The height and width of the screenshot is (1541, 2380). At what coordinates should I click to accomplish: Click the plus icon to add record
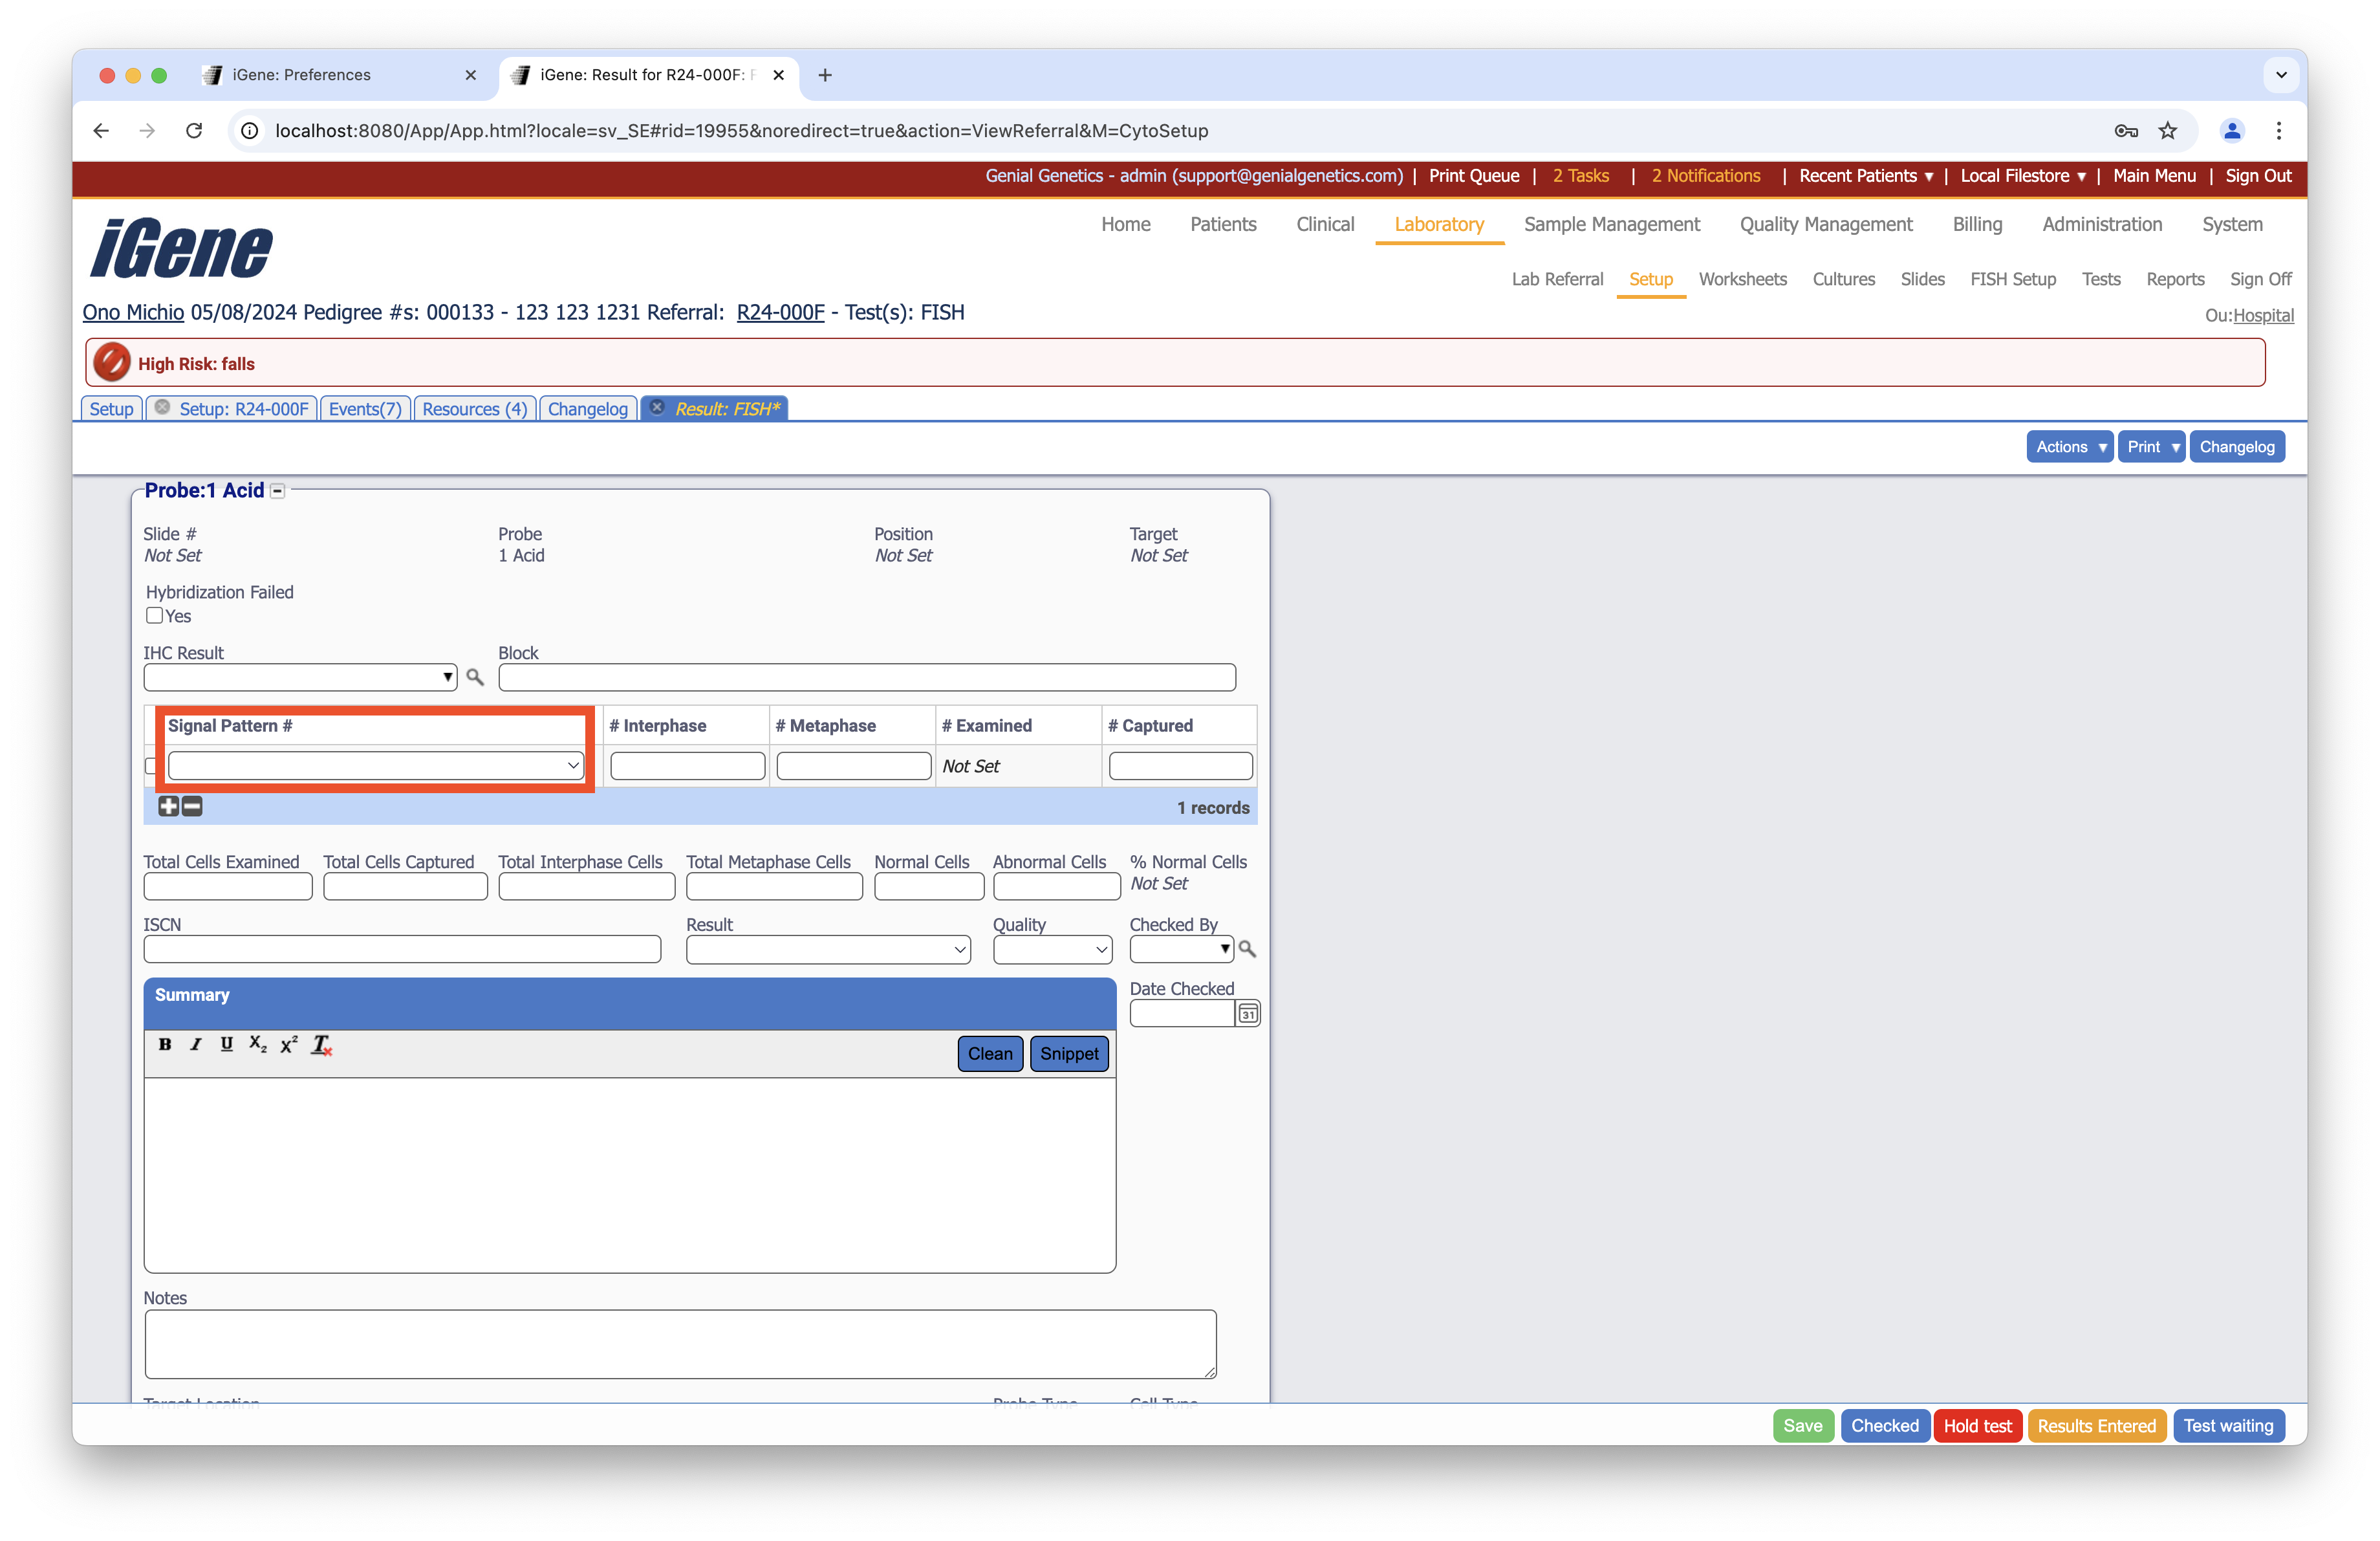[x=168, y=806]
